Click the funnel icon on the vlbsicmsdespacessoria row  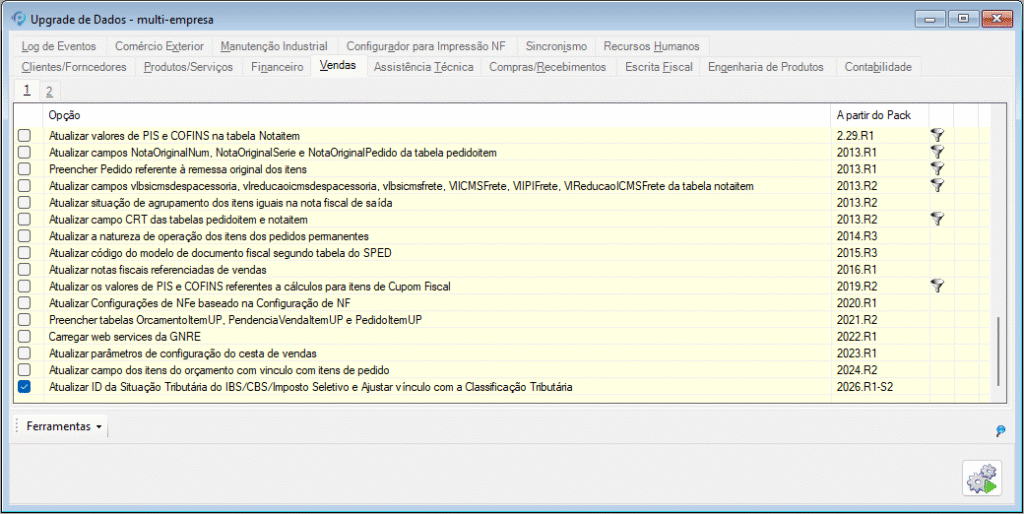click(x=937, y=185)
